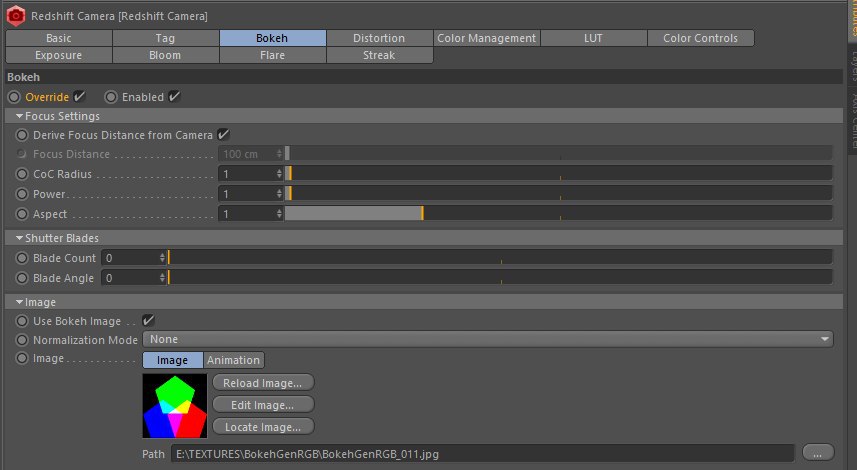
Task: Click the Blade Count stepper arrows
Action: point(162,258)
